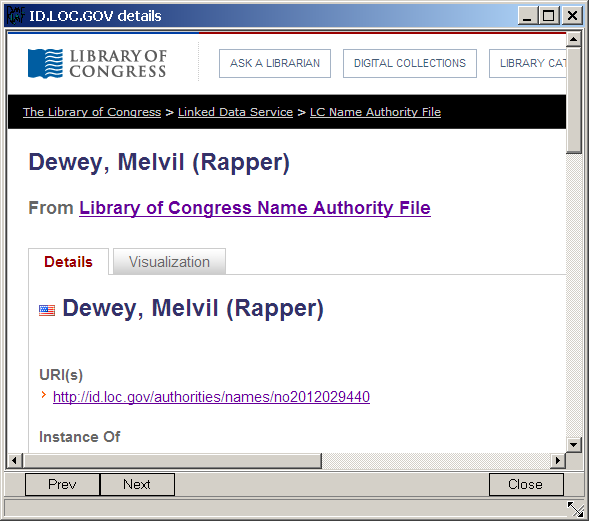Open the Library Catalogs button
589x521 pixels.
point(528,63)
